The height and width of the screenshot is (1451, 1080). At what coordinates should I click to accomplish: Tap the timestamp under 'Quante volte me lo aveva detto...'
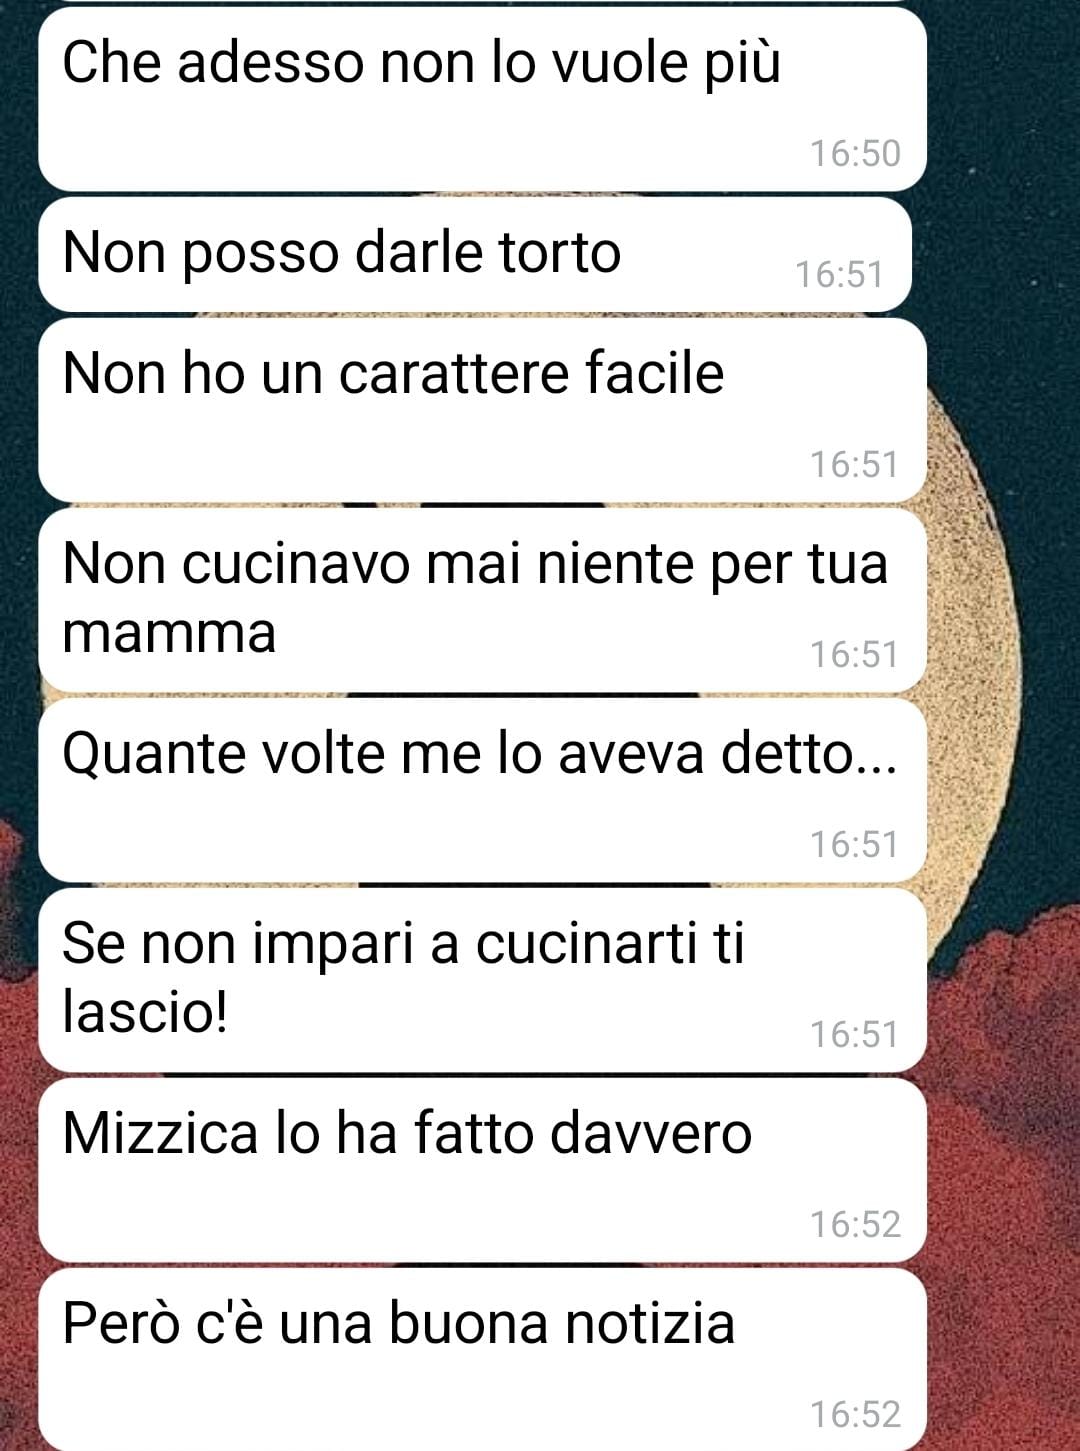click(855, 844)
